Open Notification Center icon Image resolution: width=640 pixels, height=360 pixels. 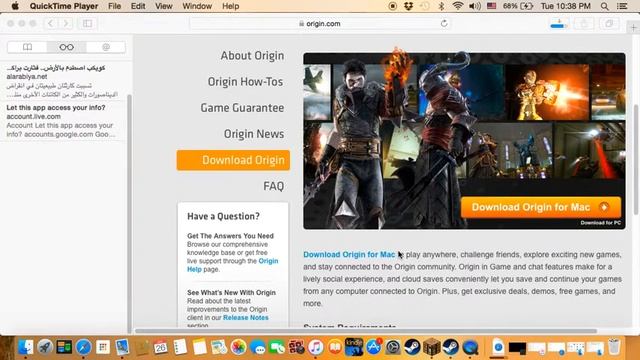pyautogui.click(x=622, y=6)
